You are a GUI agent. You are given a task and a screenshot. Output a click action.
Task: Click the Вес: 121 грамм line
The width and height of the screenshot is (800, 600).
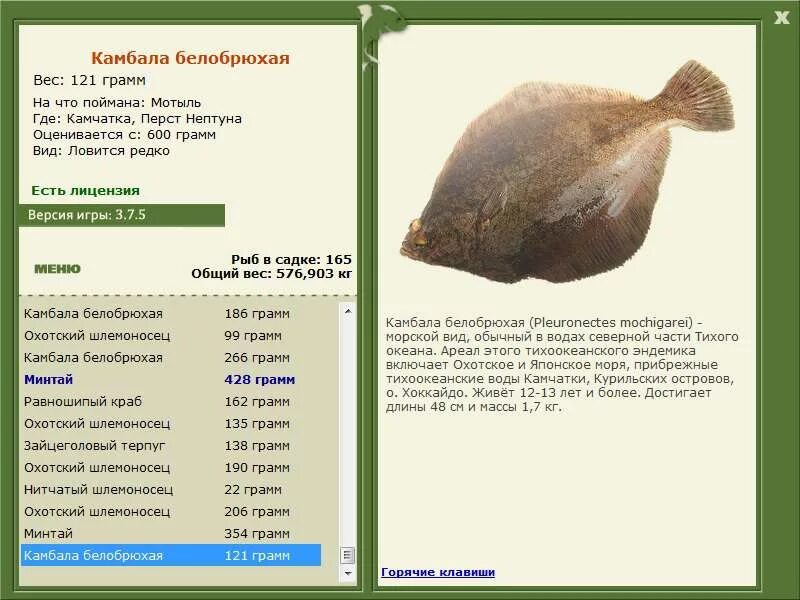(89, 80)
